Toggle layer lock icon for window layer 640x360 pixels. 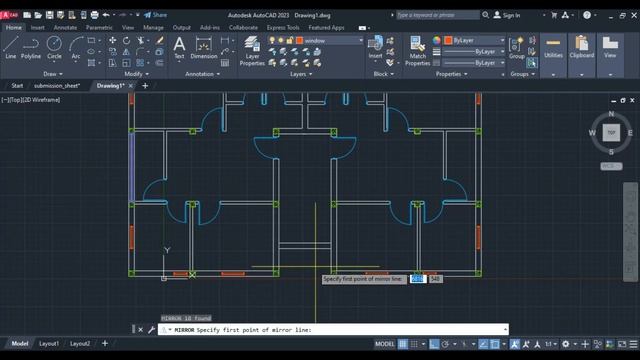pos(290,40)
